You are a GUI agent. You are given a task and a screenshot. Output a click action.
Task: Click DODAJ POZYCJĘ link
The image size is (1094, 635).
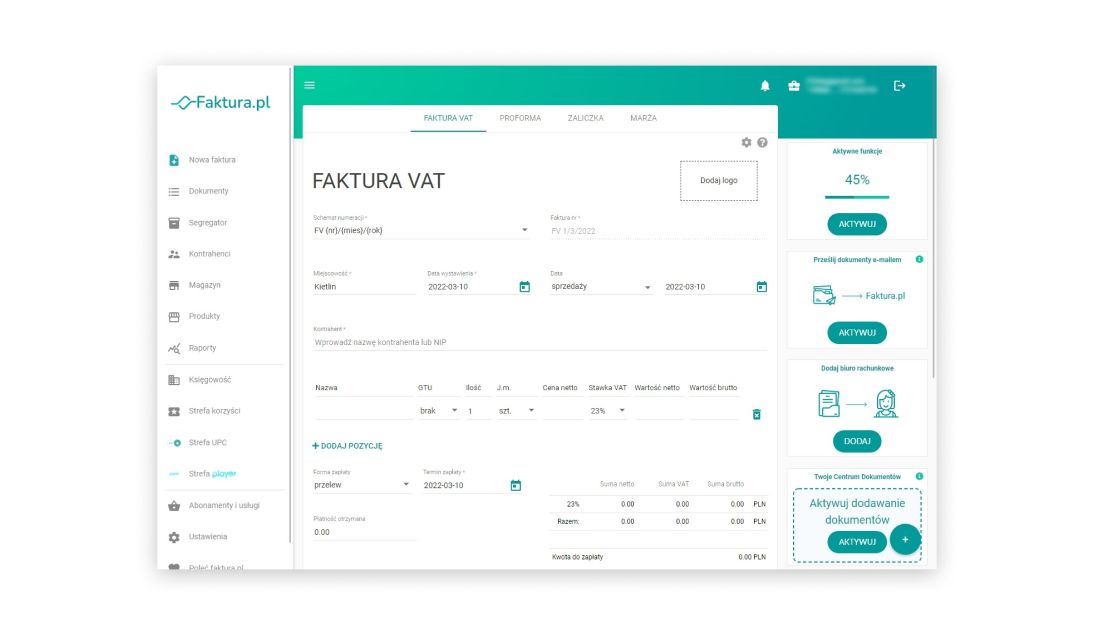(x=347, y=446)
